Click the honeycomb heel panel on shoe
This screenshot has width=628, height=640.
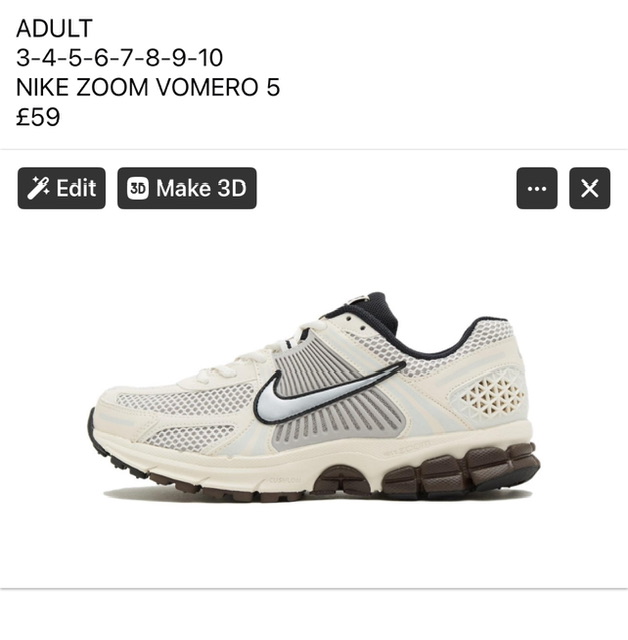(x=492, y=395)
